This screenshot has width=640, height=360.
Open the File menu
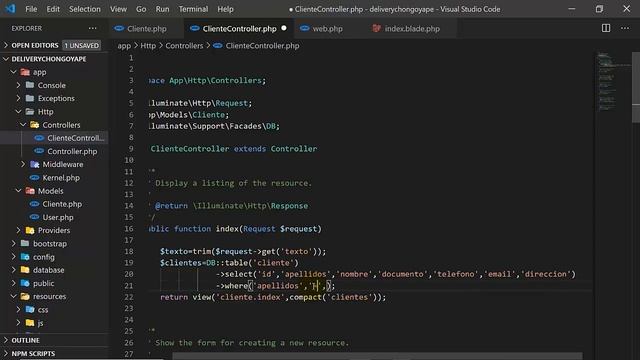31,9
